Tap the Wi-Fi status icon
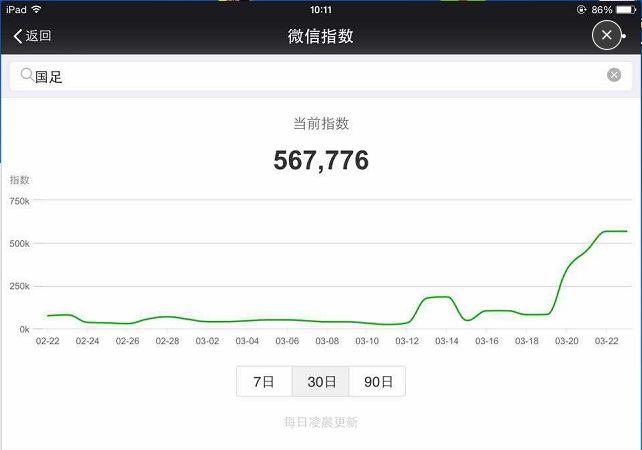This screenshot has width=642, height=450. [x=36, y=9]
